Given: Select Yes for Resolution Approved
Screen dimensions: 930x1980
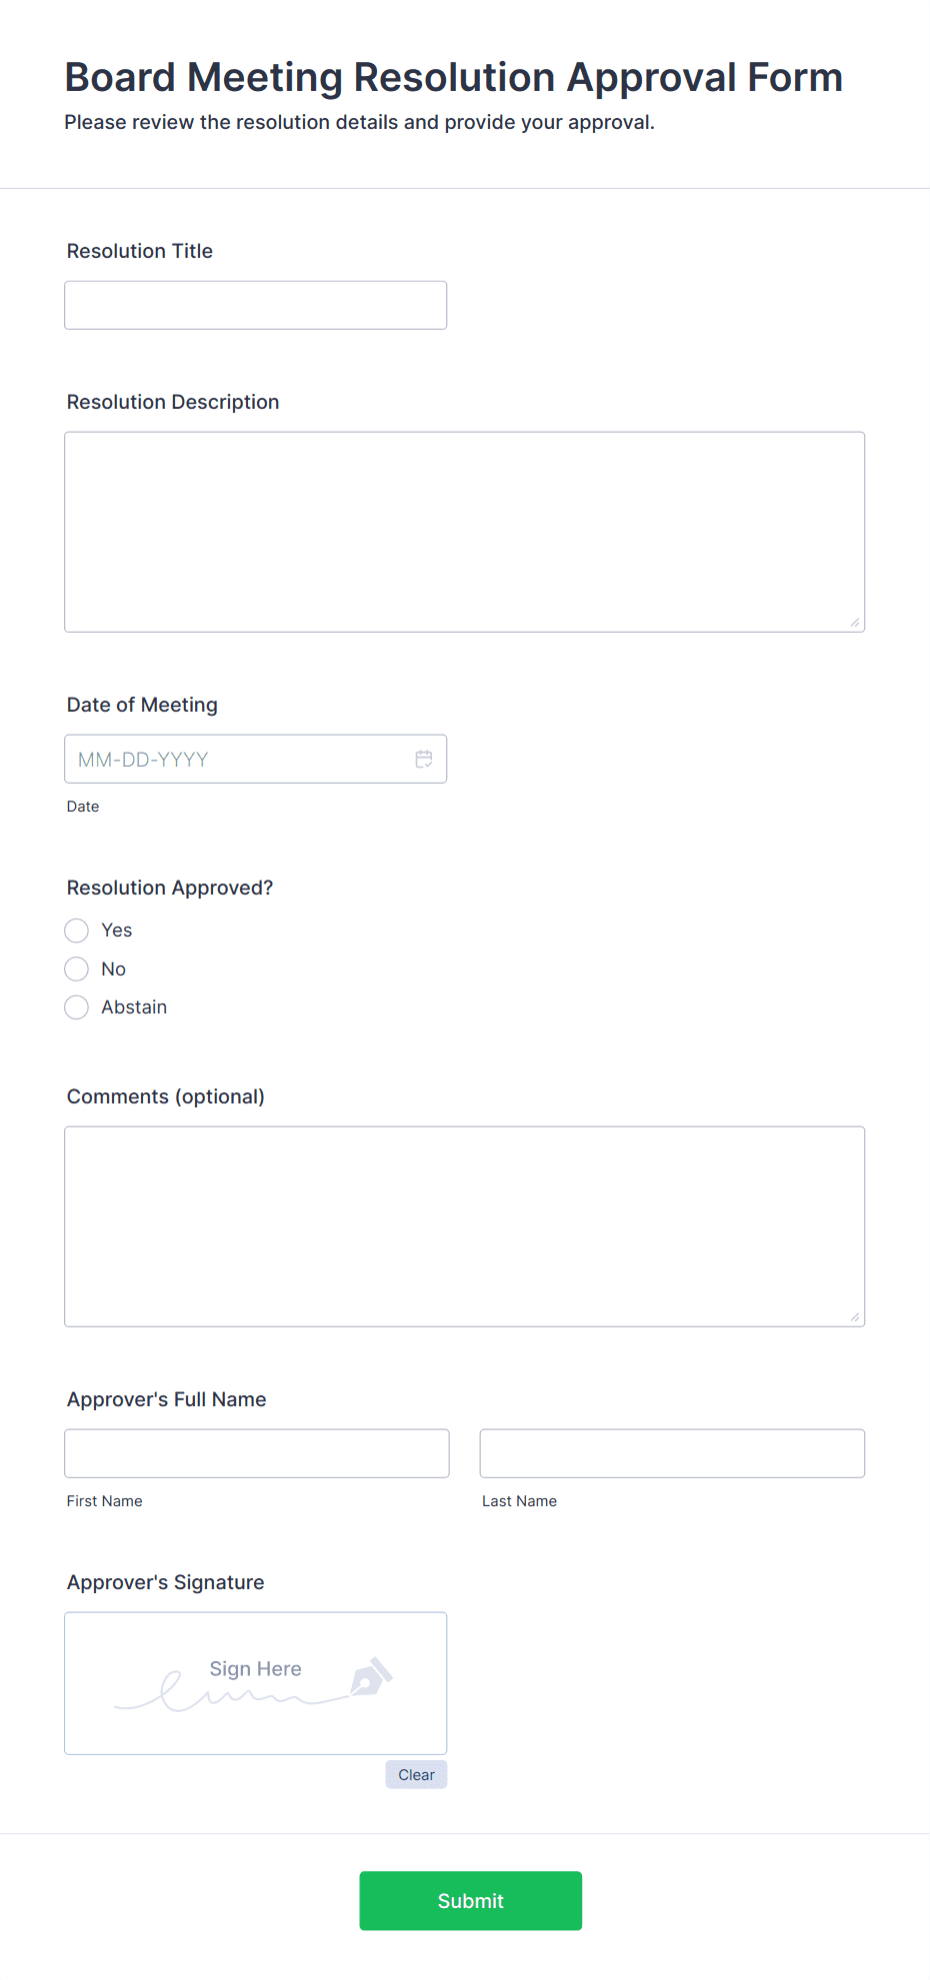Looking at the screenshot, I should (76, 930).
